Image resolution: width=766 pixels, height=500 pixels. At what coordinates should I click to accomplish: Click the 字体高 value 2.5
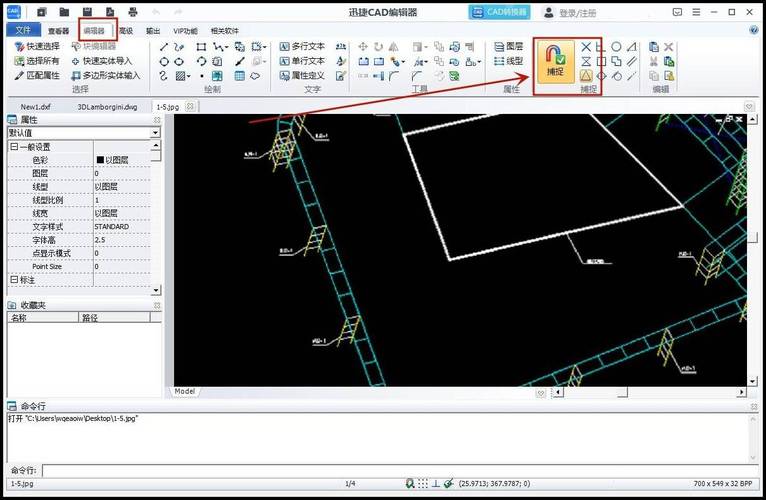[x=122, y=240]
